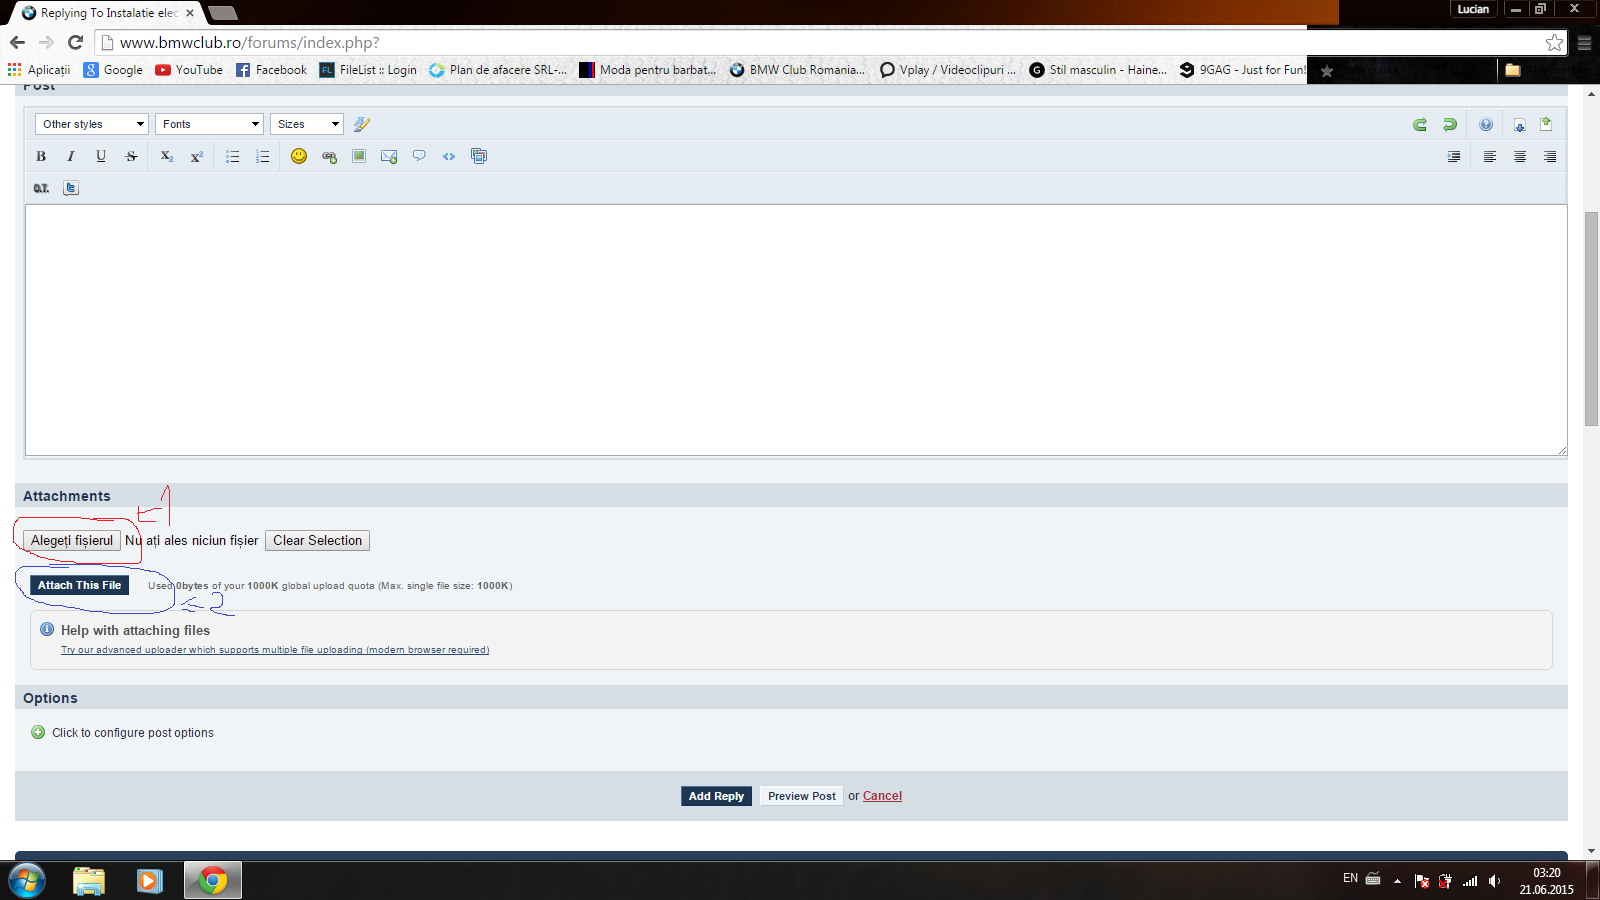This screenshot has width=1600, height=900.
Task: Toggle italic formatting
Action: click(71, 156)
